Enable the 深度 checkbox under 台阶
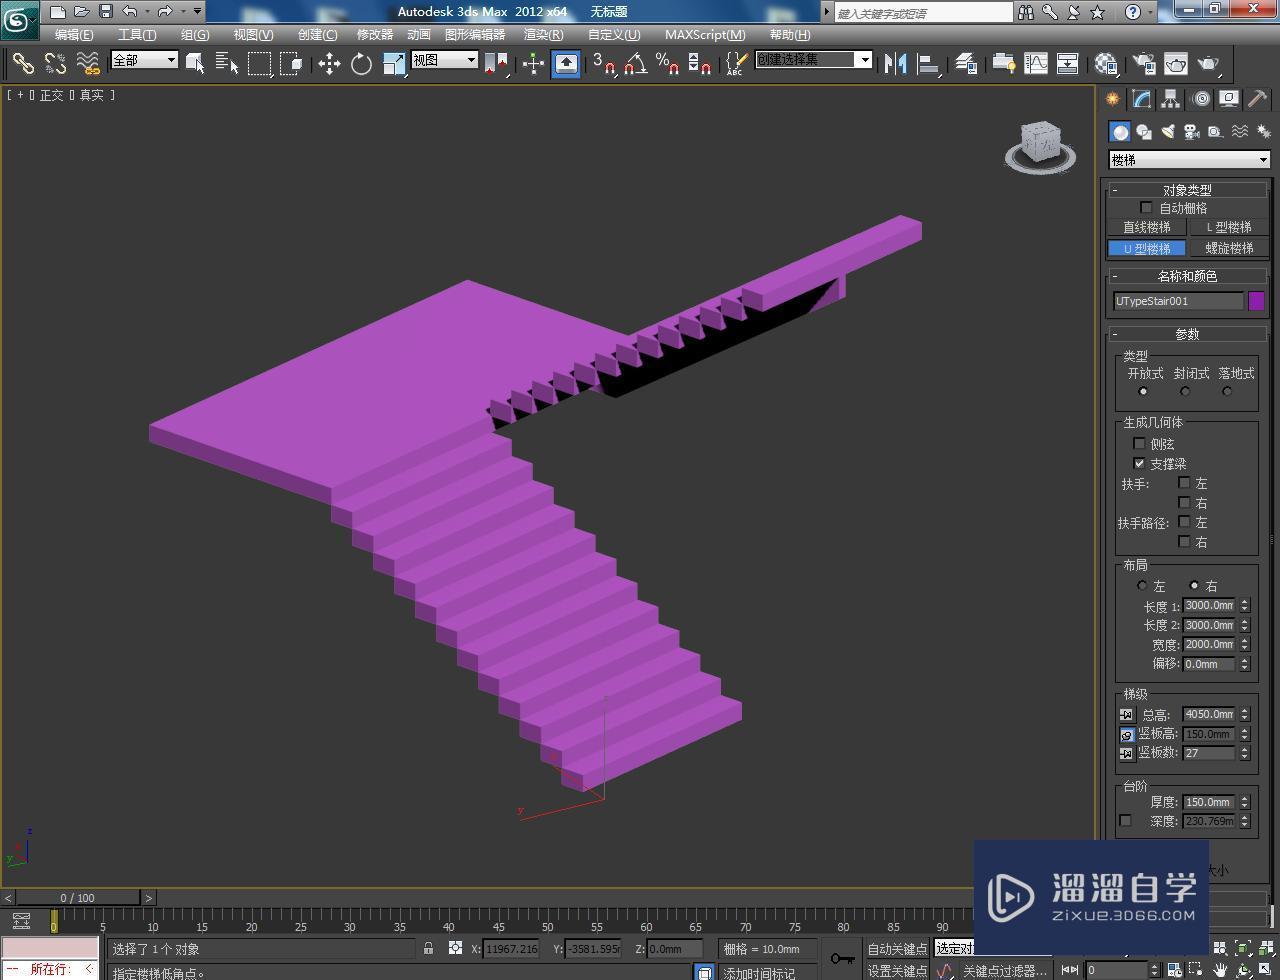The image size is (1280, 980). point(1126,820)
